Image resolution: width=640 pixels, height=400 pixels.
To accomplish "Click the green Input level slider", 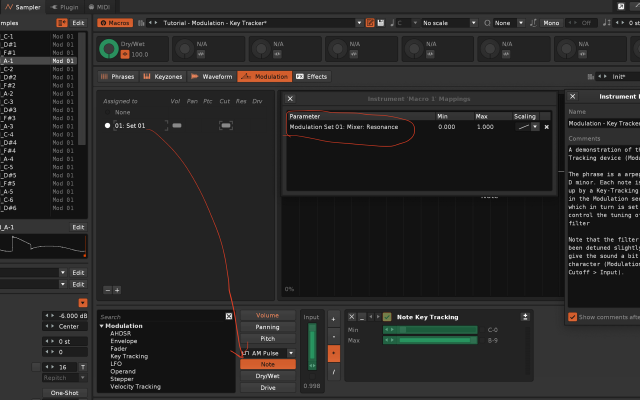I will click(312, 347).
